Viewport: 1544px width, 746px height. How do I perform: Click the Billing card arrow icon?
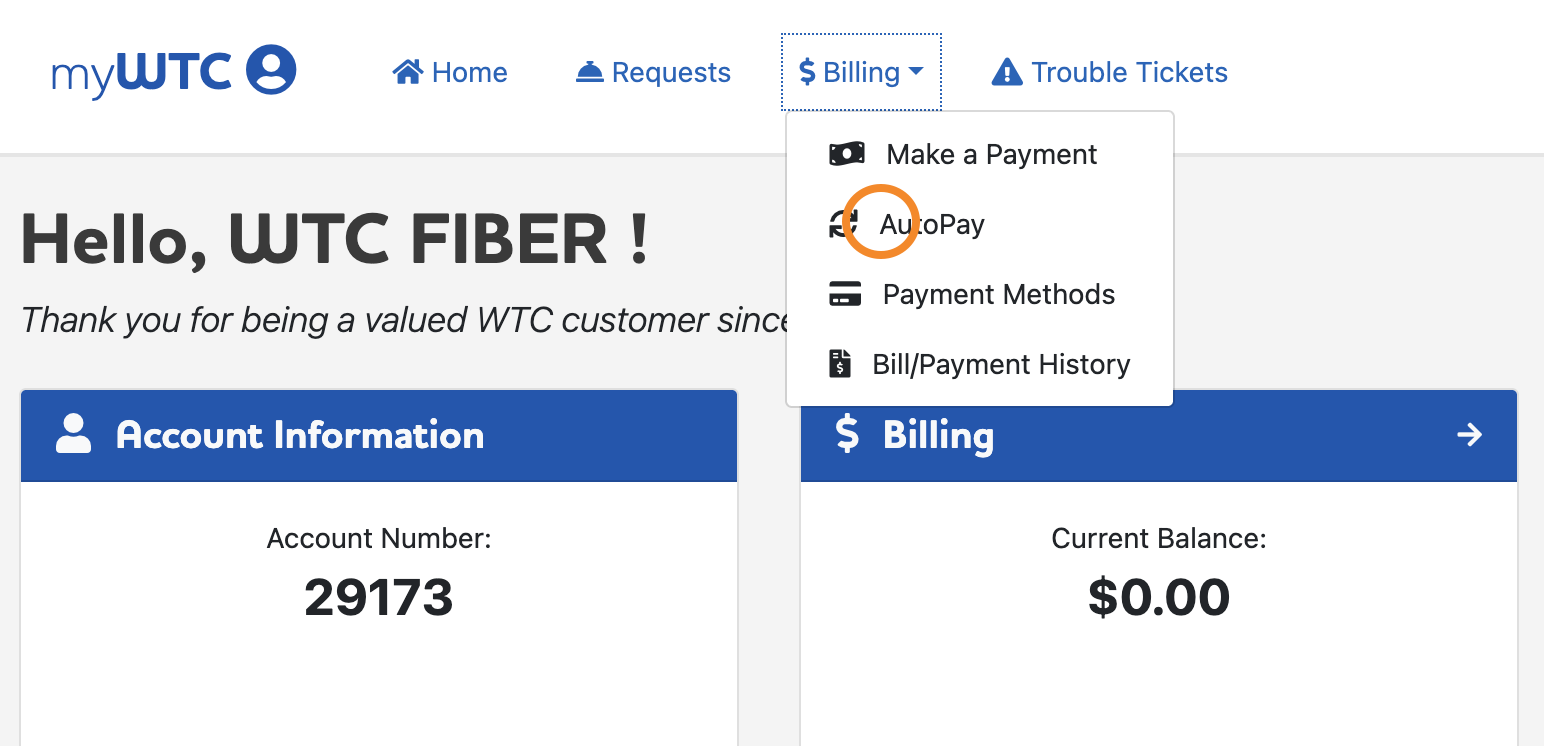(1469, 435)
